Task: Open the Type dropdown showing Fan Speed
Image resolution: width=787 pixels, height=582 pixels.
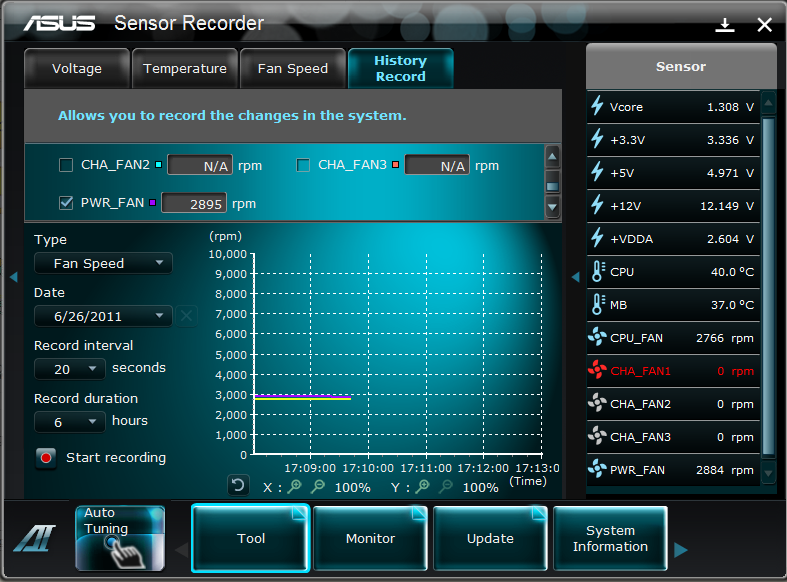Action: pos(103,263)
